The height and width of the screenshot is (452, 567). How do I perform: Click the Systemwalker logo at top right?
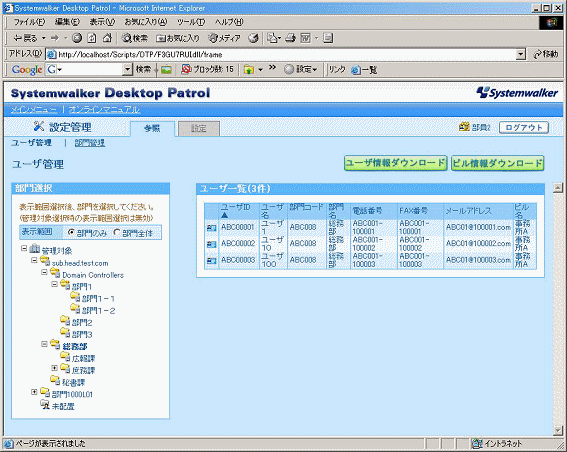click(x=517, y=93)
